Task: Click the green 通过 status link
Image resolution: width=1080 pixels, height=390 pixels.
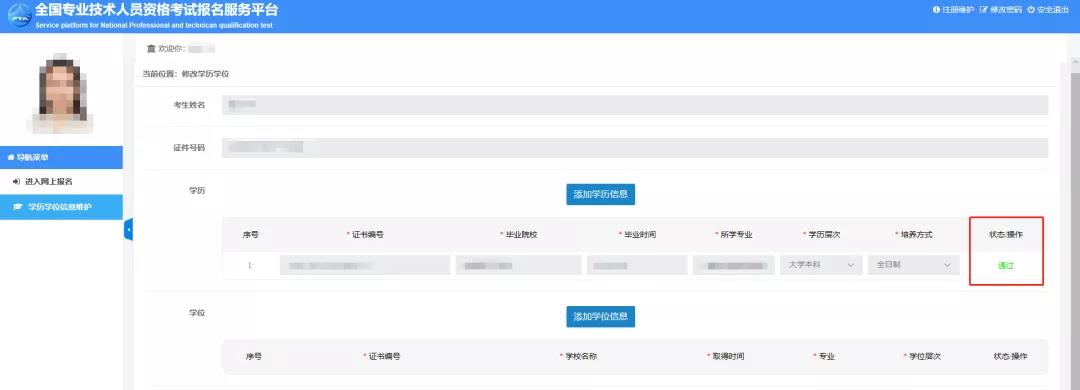Action: click(x=1006, y=266)
